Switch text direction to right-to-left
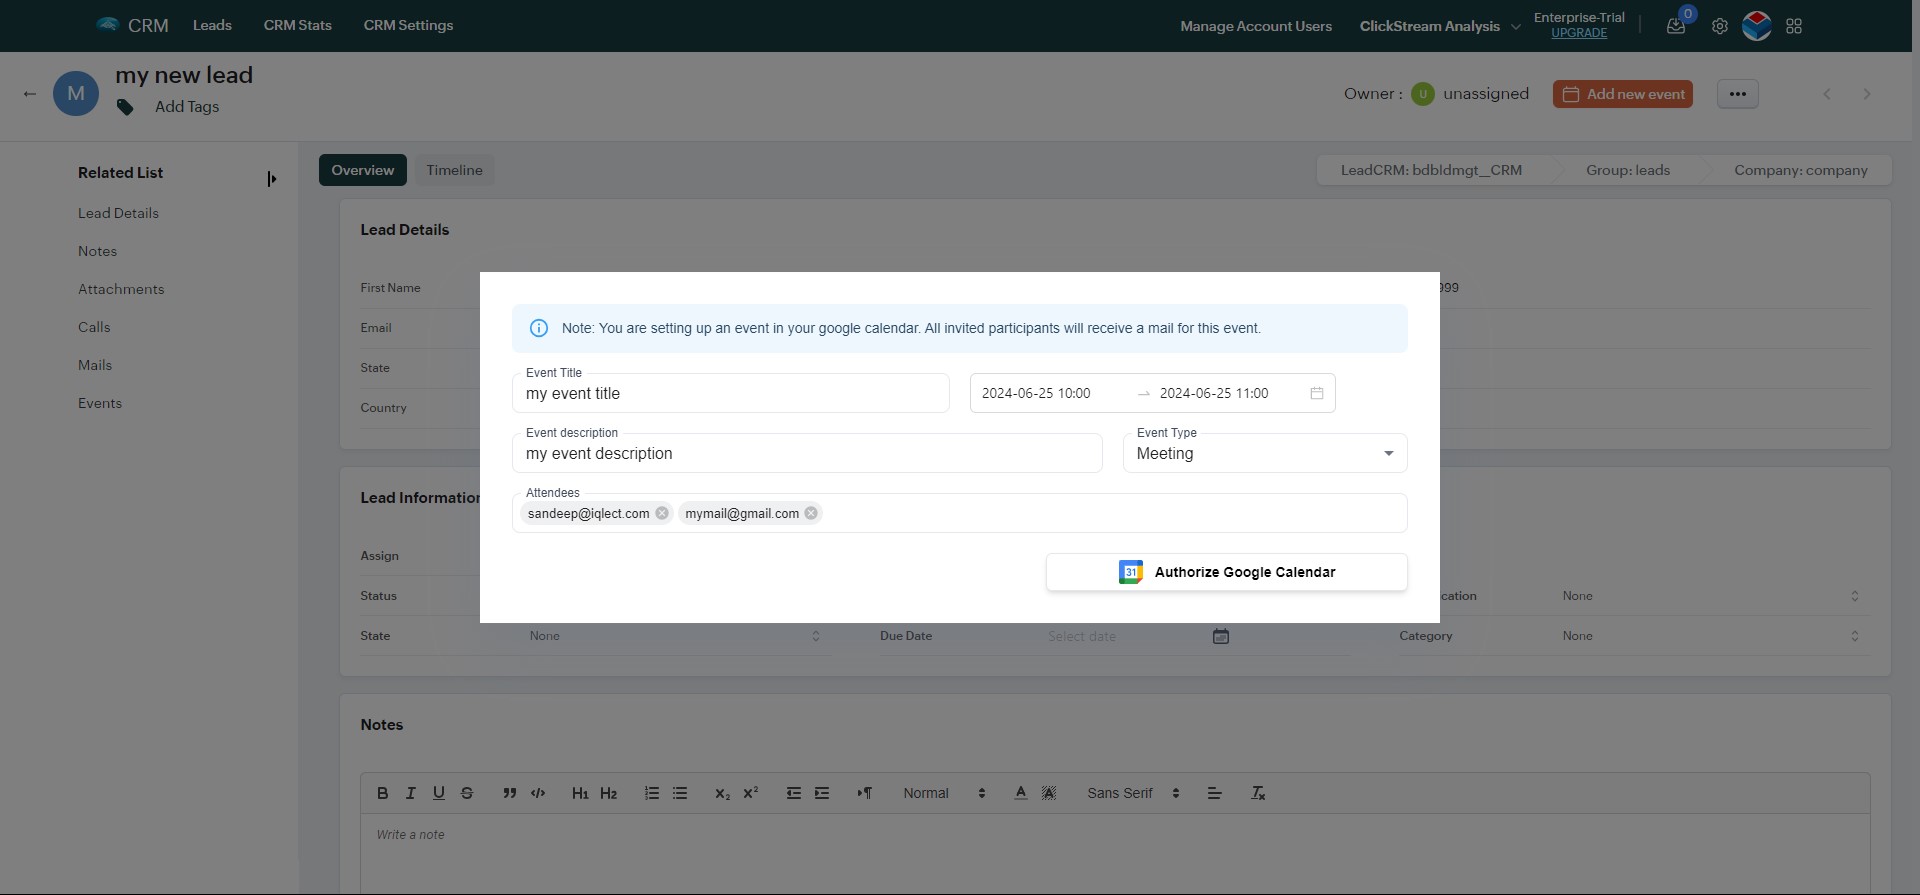The image size is (1920, 895). tap(865, 793)
